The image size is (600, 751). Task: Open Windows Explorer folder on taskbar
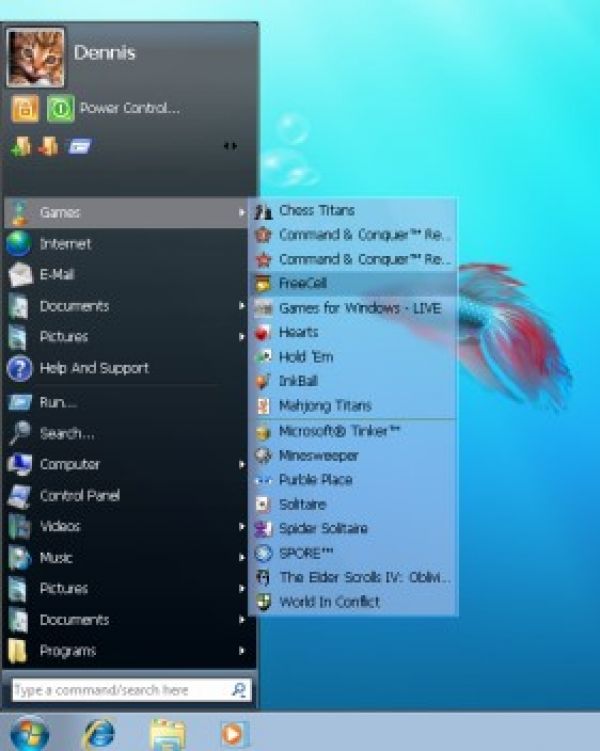[167, 734]
